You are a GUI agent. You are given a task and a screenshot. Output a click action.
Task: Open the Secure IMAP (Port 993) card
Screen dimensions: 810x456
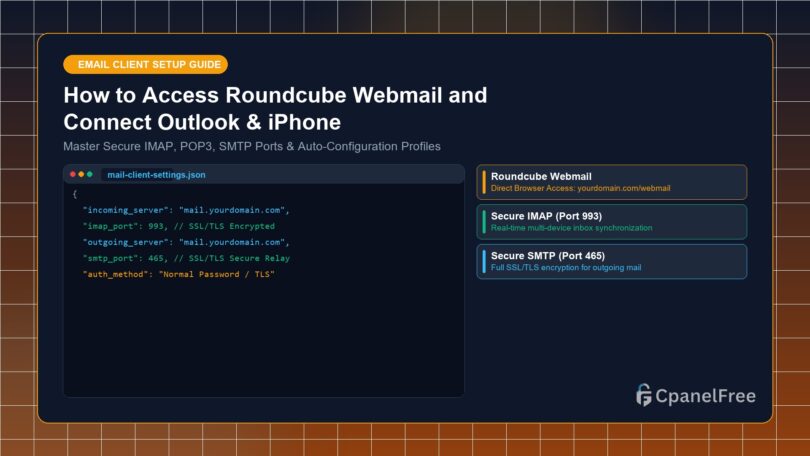(x=612, y=222)
